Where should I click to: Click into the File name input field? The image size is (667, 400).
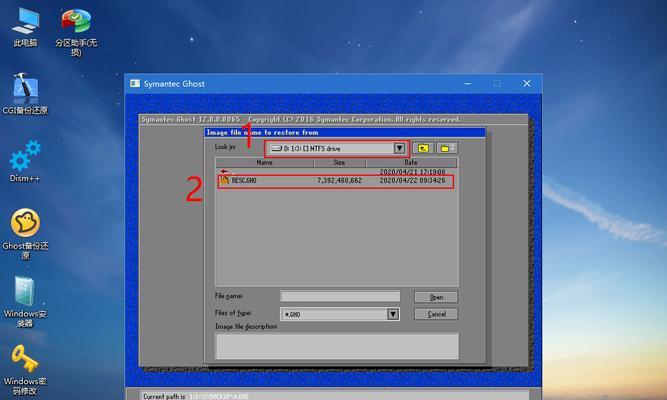[x=340, y=297]
